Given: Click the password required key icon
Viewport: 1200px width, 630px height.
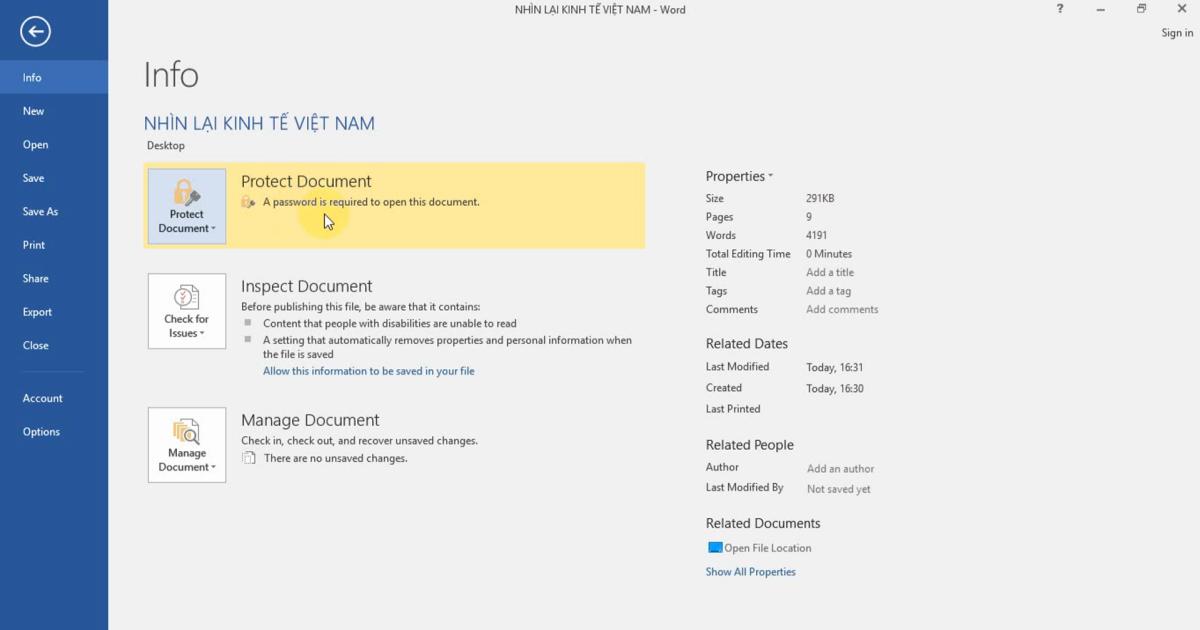Looking at the screenshot, I should 247,202.
